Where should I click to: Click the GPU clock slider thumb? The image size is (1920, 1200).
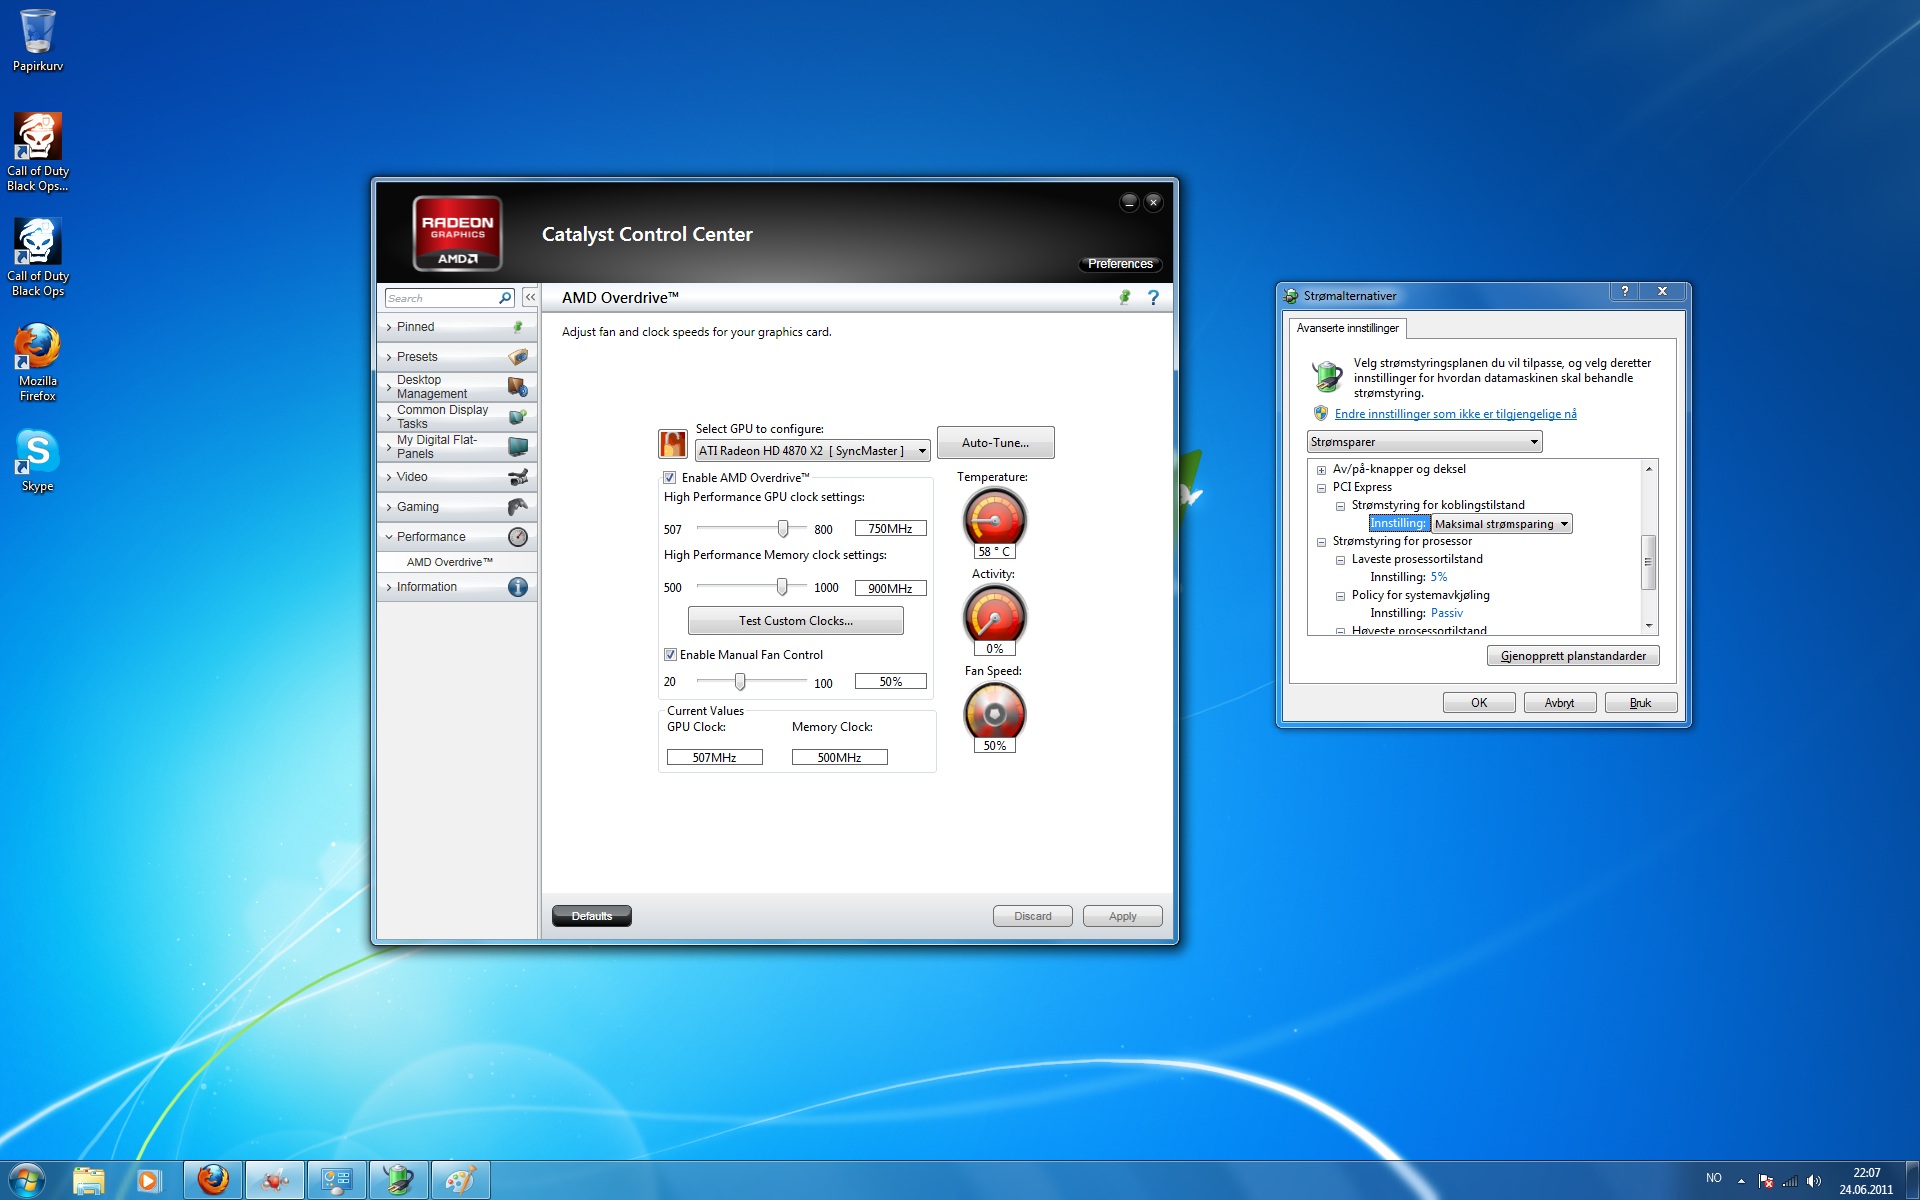click(x=783, y=528)
